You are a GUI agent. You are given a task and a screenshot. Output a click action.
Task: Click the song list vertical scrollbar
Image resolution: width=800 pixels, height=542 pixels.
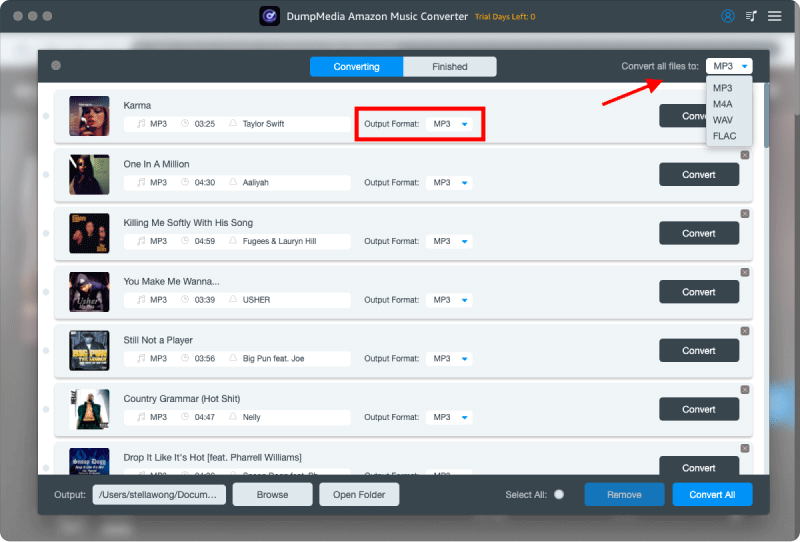pos(766,116)
